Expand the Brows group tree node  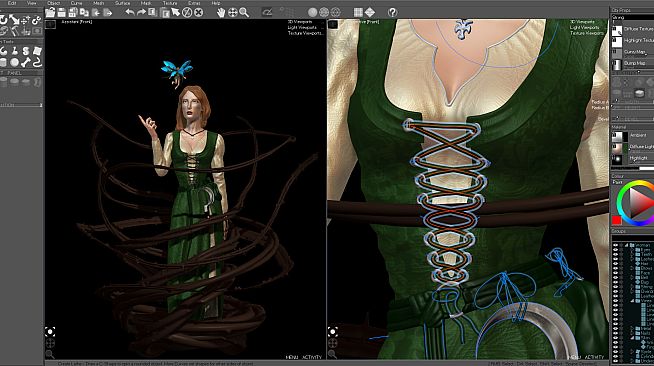pyautogui.click(x=632, y=268)
